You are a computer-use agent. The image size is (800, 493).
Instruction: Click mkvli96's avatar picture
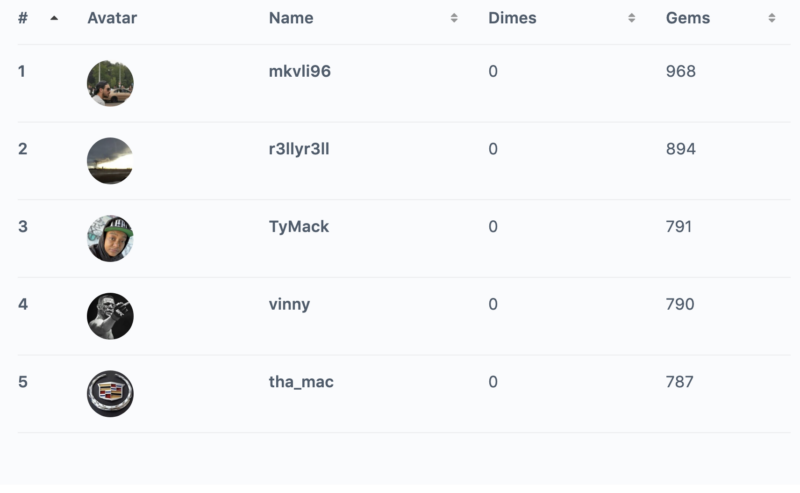[x=110, y=83]
